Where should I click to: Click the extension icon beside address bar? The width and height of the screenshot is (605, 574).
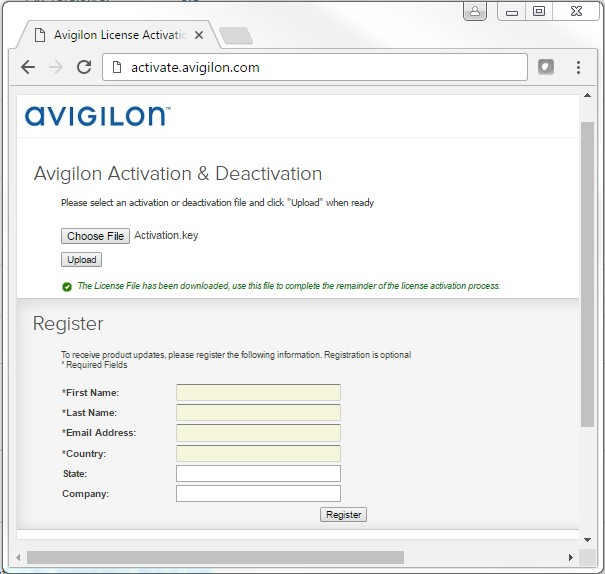tap(546, 67)
